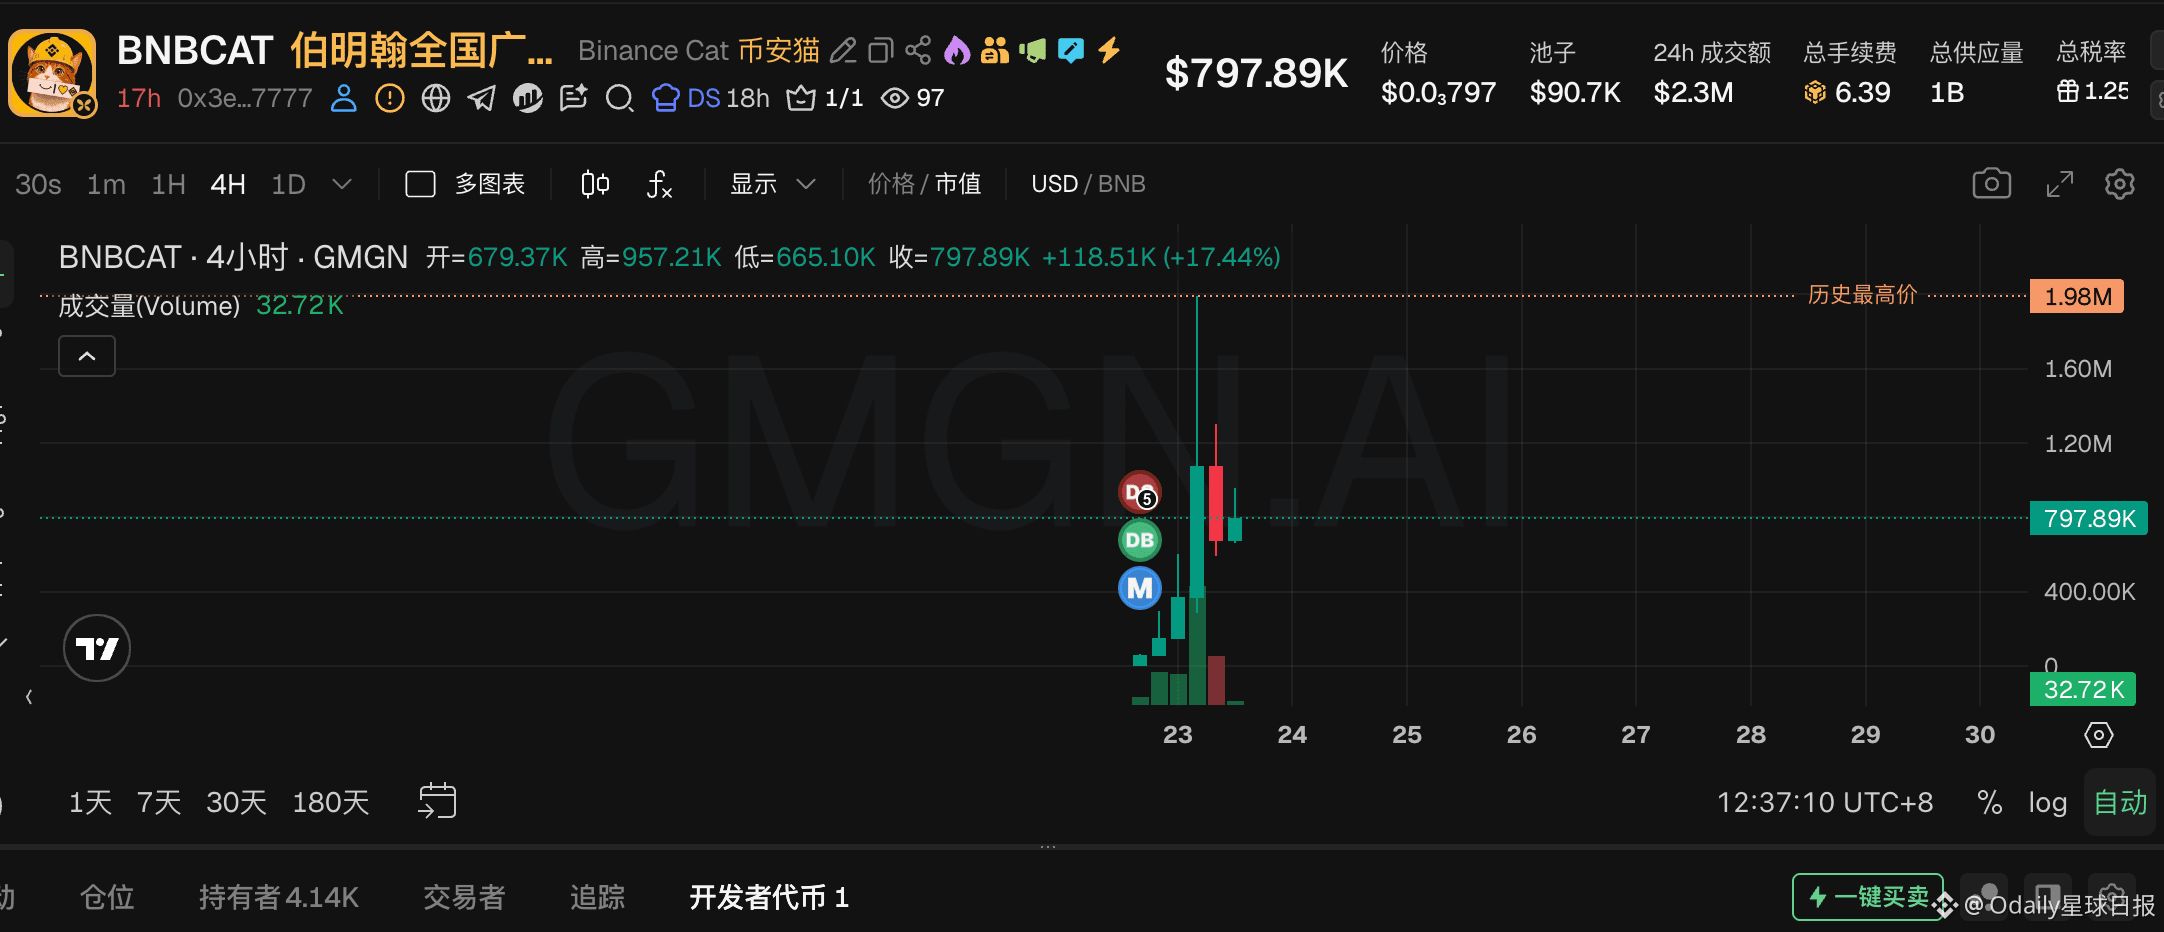Open the fx indicators icon
This screenshot has height=932, width=2164.
659,184
